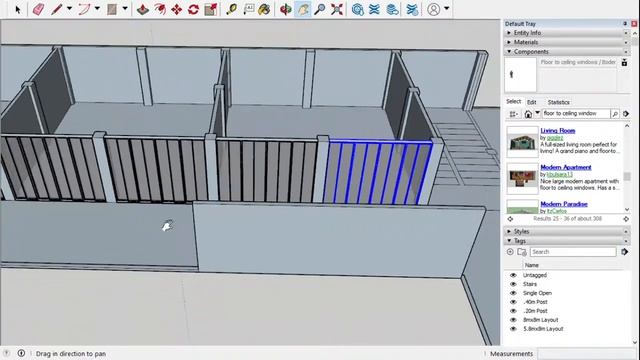Hide the .40m Post tag

point(513,302)
